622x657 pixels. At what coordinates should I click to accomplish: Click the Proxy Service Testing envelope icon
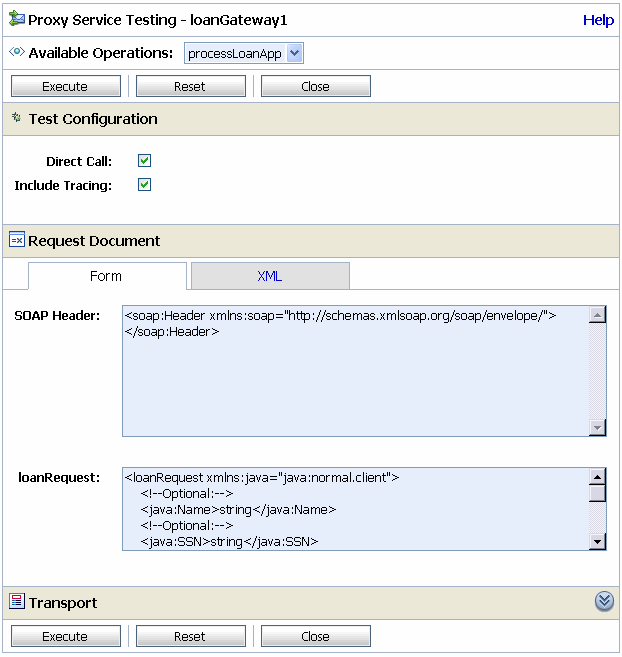tap(17, 19)
